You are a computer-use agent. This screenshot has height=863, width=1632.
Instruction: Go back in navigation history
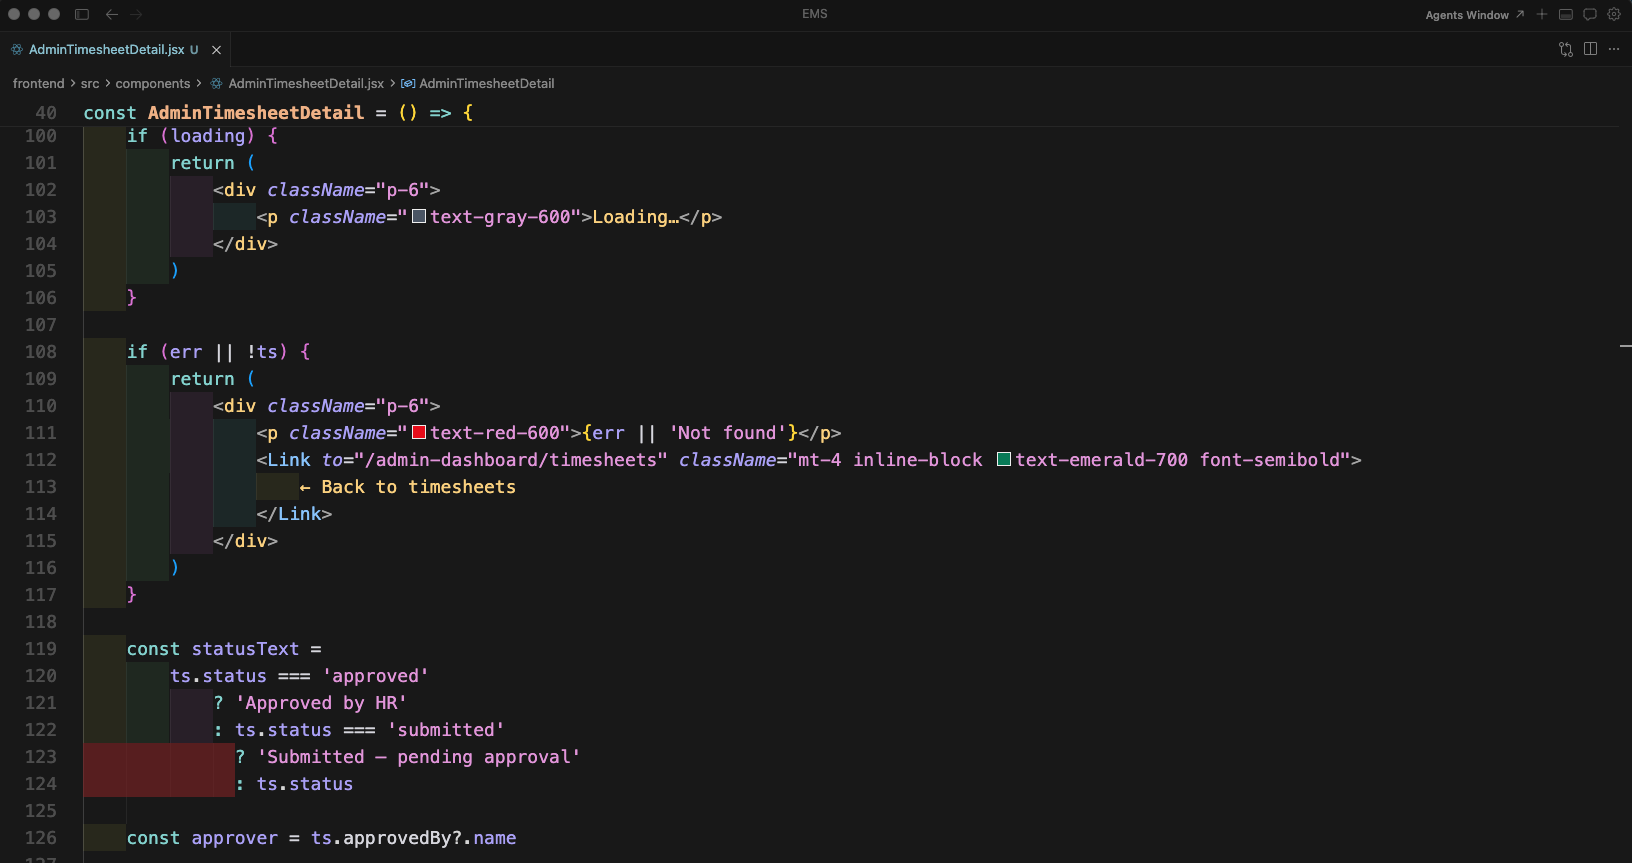(x=112, y=14)
